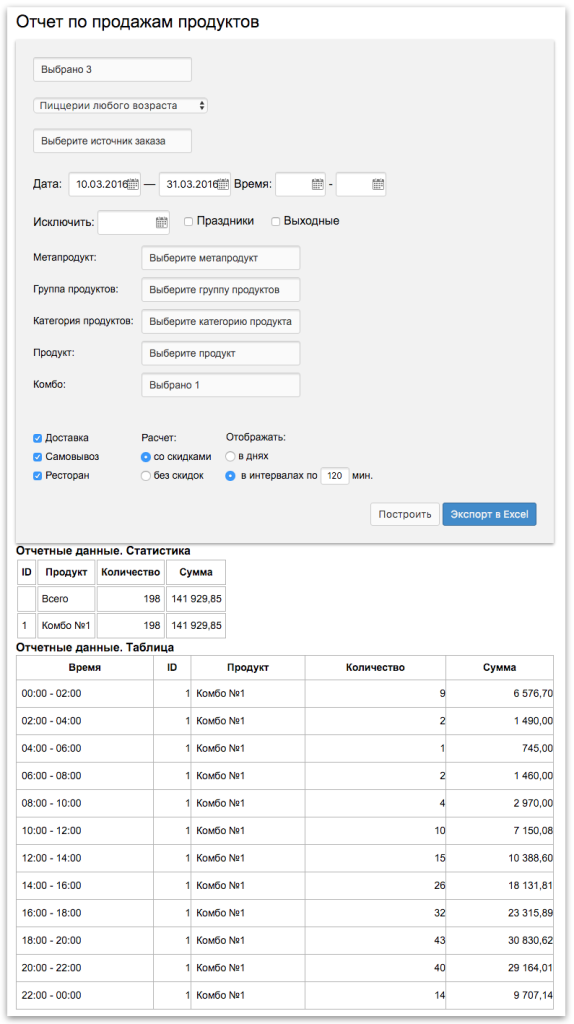Open calendar icon of end date 31.03.2016

pyautogui.click(x=224, y=184)
